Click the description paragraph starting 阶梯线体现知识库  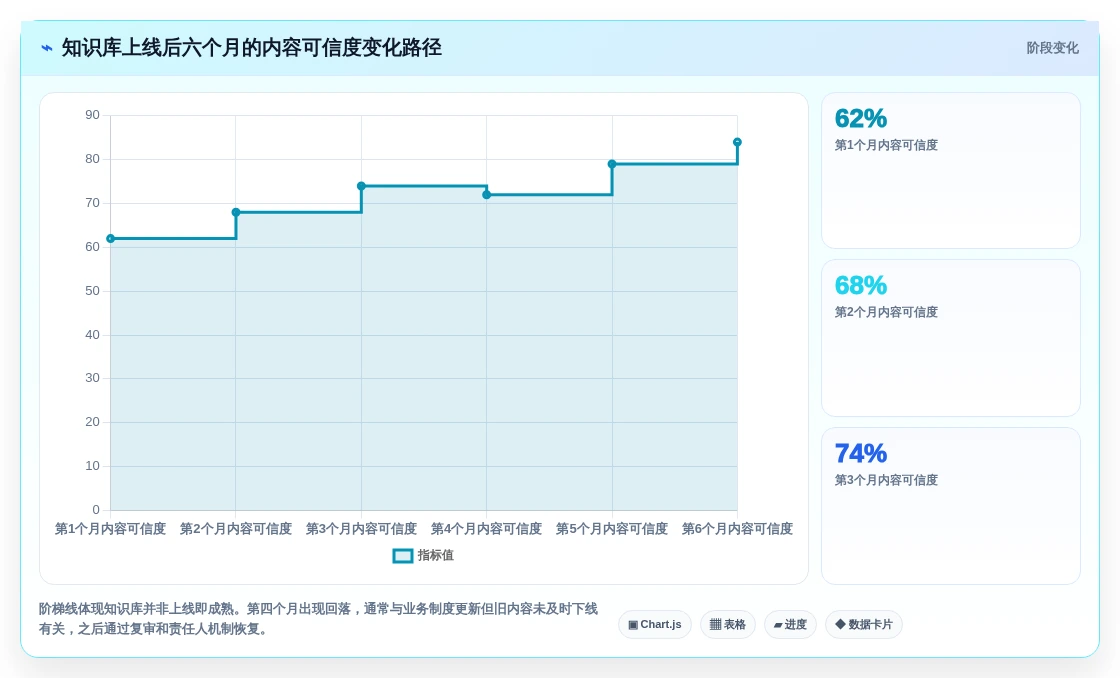click(x=318, y=619)
